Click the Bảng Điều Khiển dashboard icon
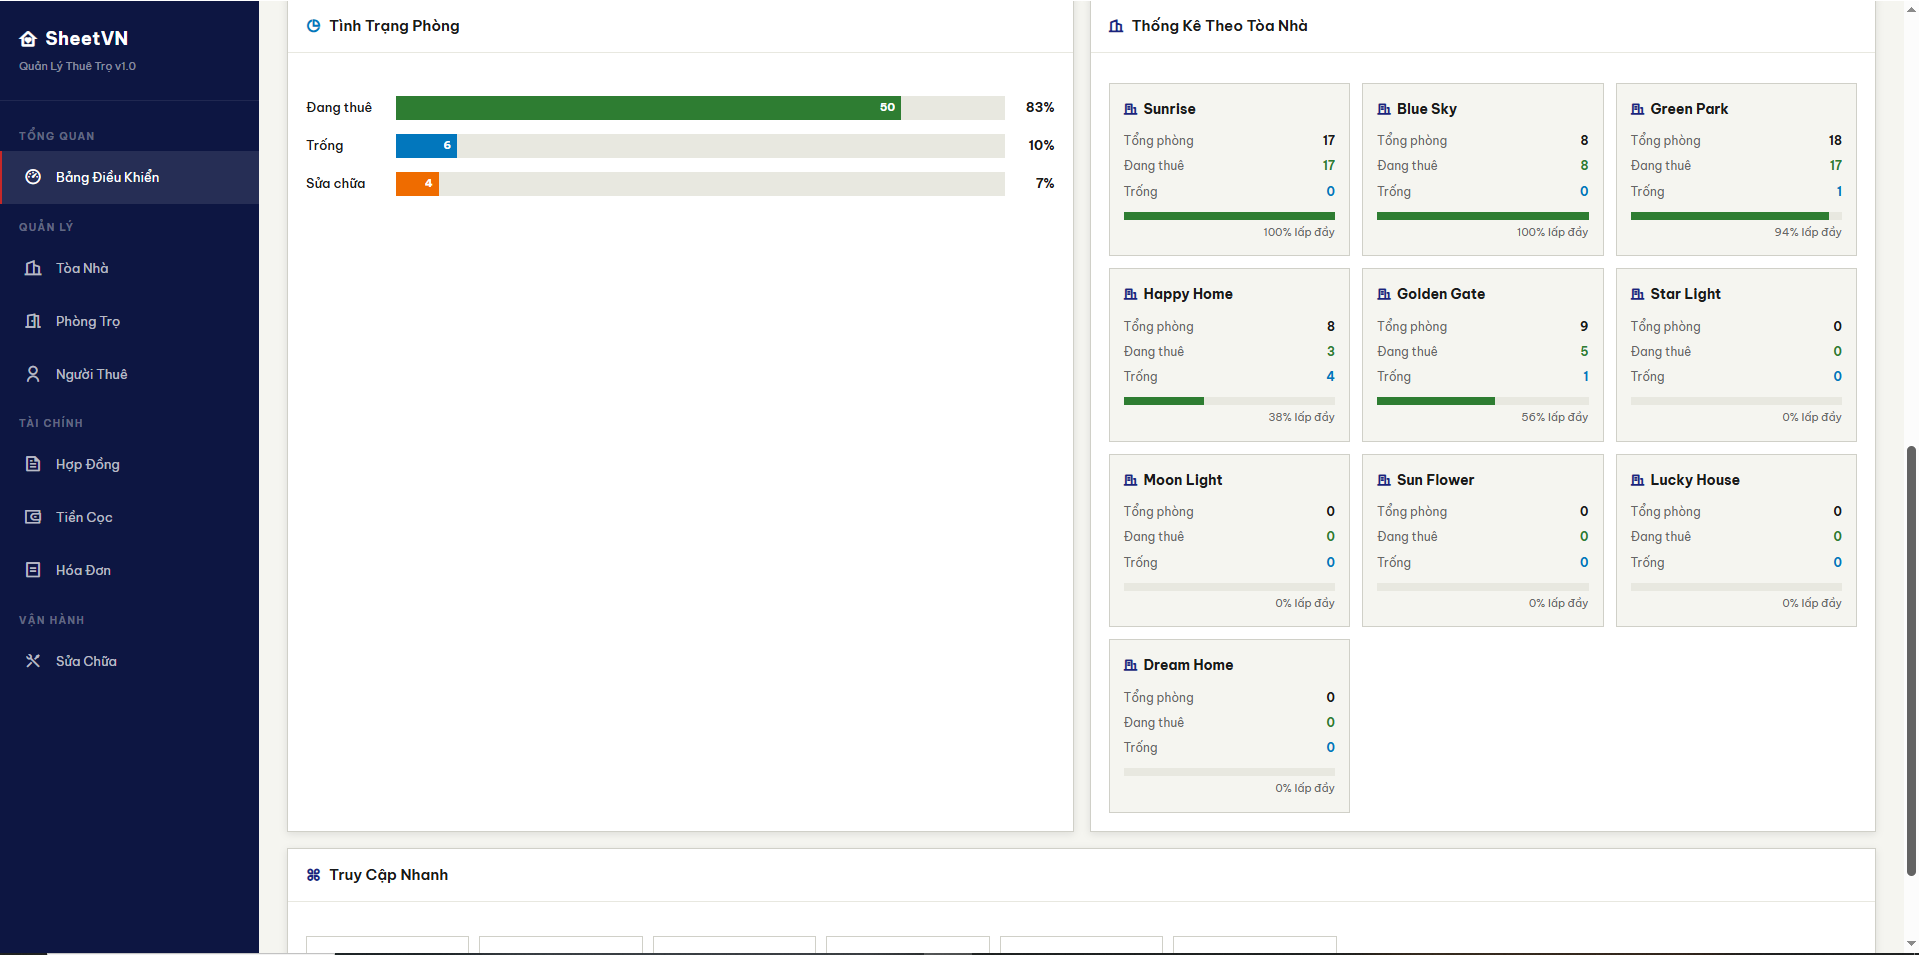The width and height of the screenshot is (1919, 955). pyautogui.click(x=33, y=177)
